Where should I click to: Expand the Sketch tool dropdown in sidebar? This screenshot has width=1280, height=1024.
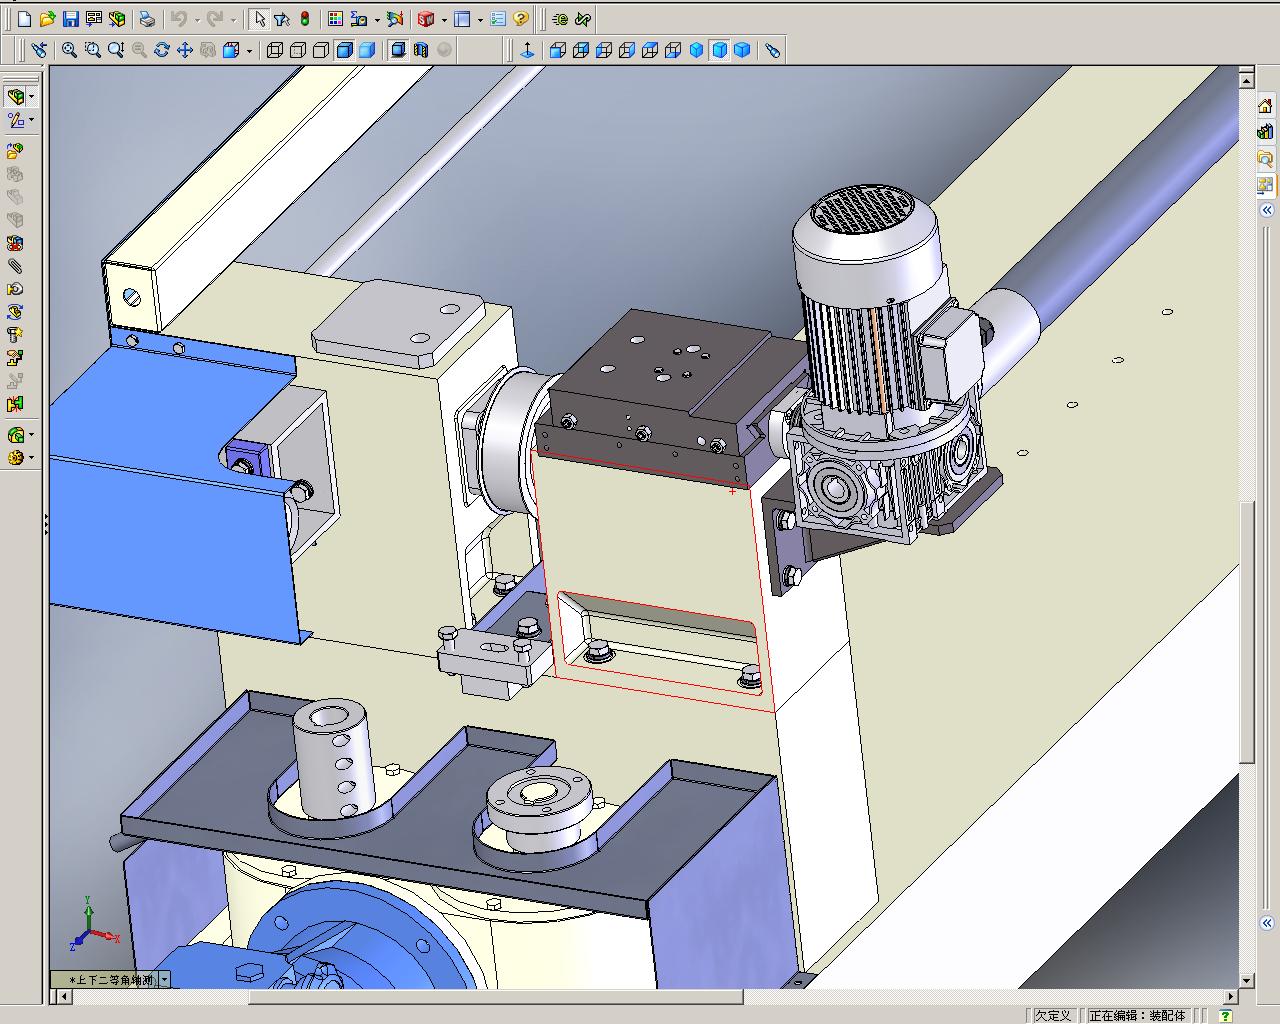coord(32,120)
